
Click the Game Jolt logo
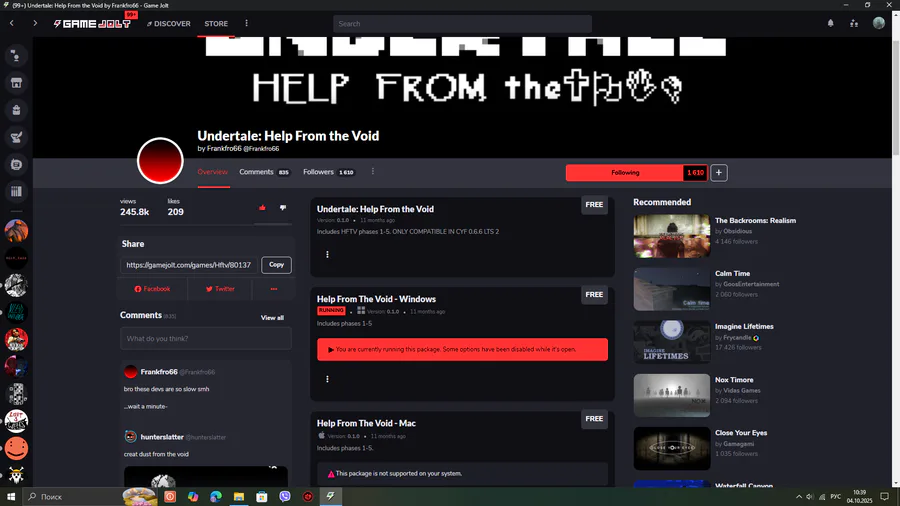pos(92,24)
